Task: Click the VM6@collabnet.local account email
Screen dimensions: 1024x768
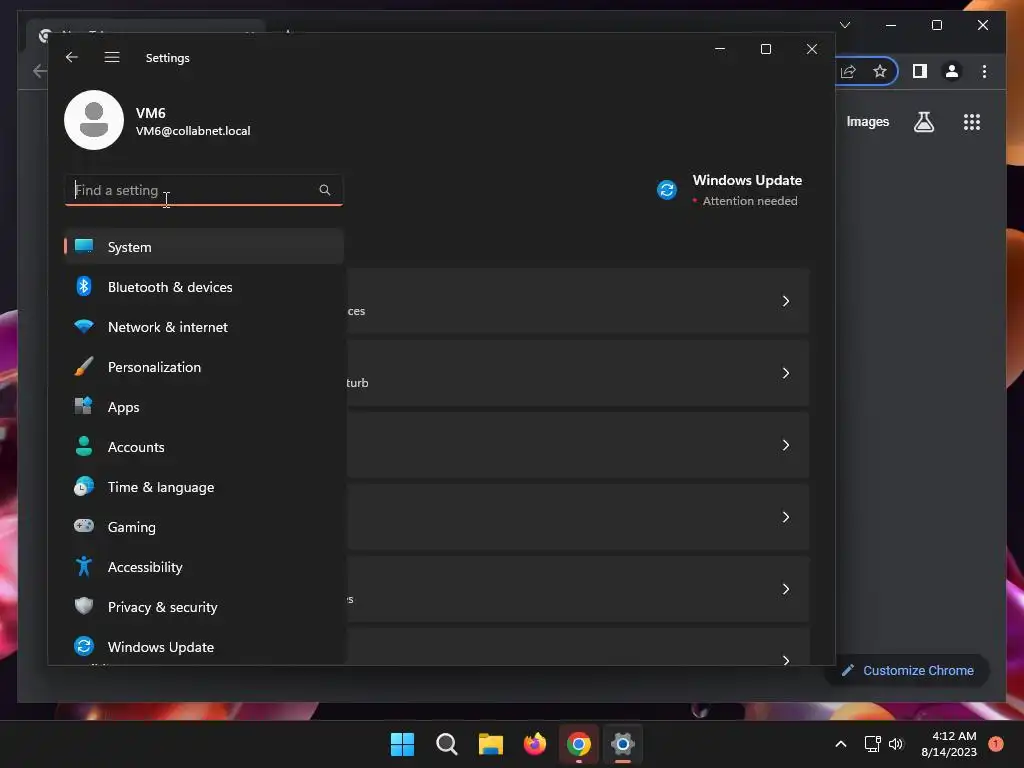Action: click(x=193, y=131)
